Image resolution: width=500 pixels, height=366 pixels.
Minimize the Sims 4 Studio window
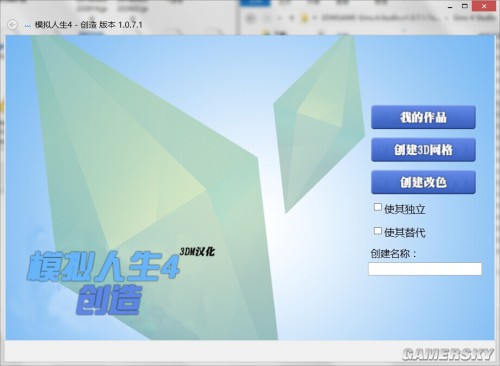[450, 7]
